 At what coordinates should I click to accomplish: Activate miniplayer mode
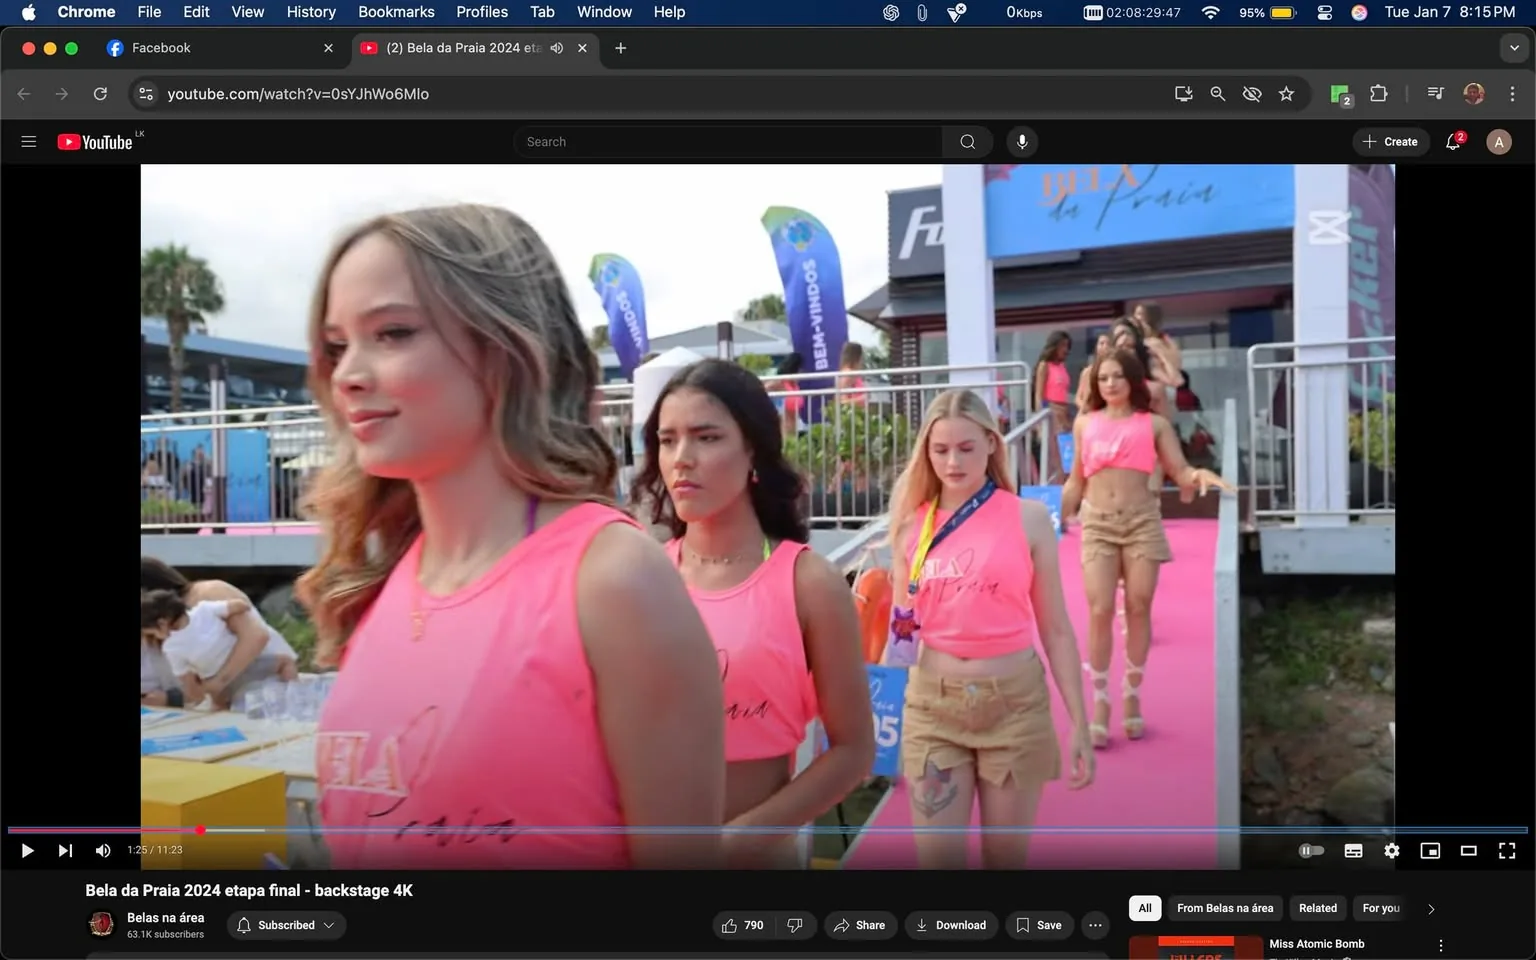point(1430,850)
